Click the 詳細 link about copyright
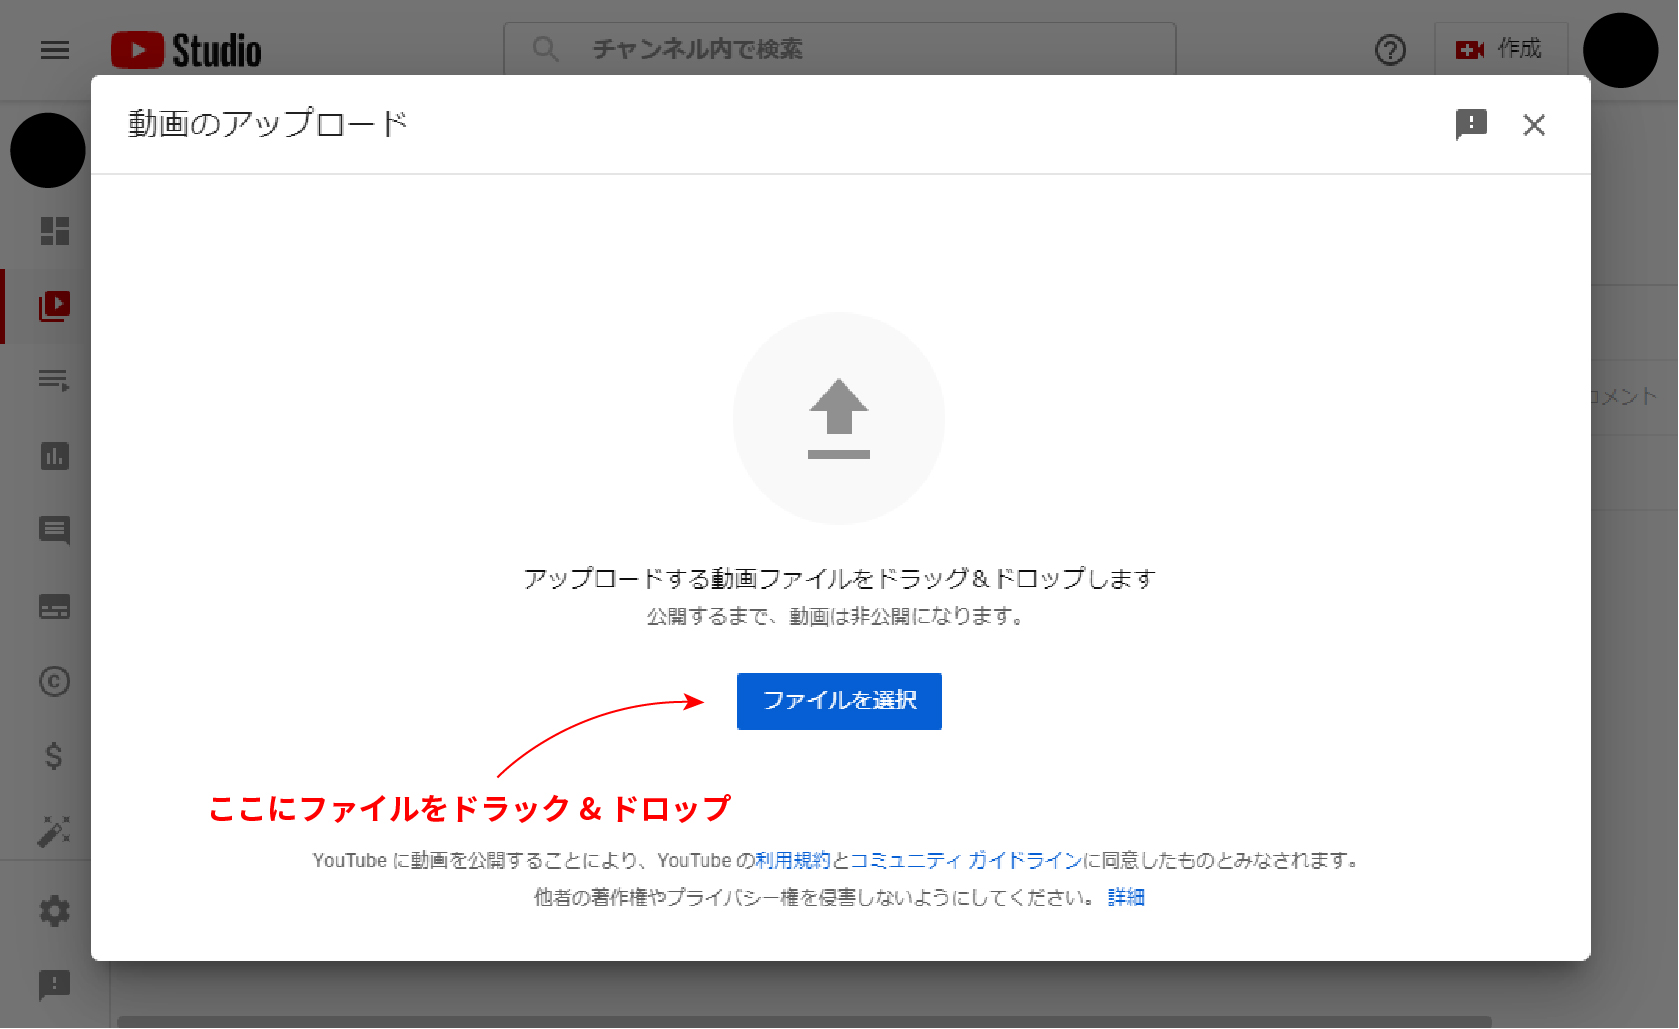Screen dimensions: 1679x1029 point(1125,897)
